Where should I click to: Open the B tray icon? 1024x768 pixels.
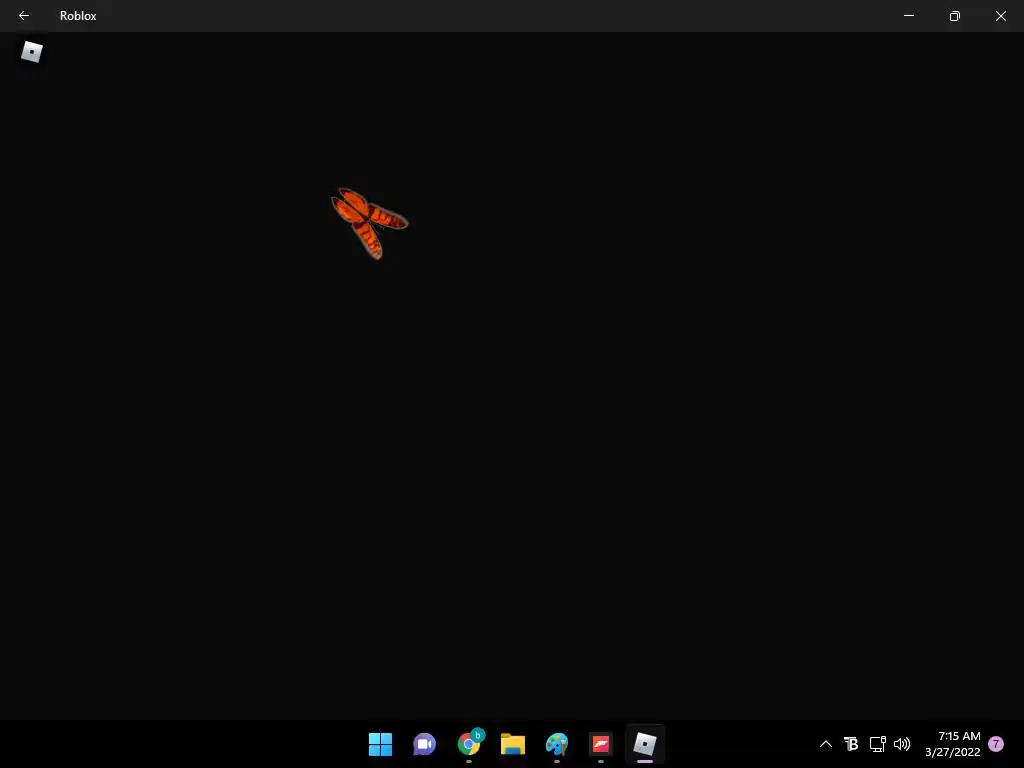coord(851,744)
